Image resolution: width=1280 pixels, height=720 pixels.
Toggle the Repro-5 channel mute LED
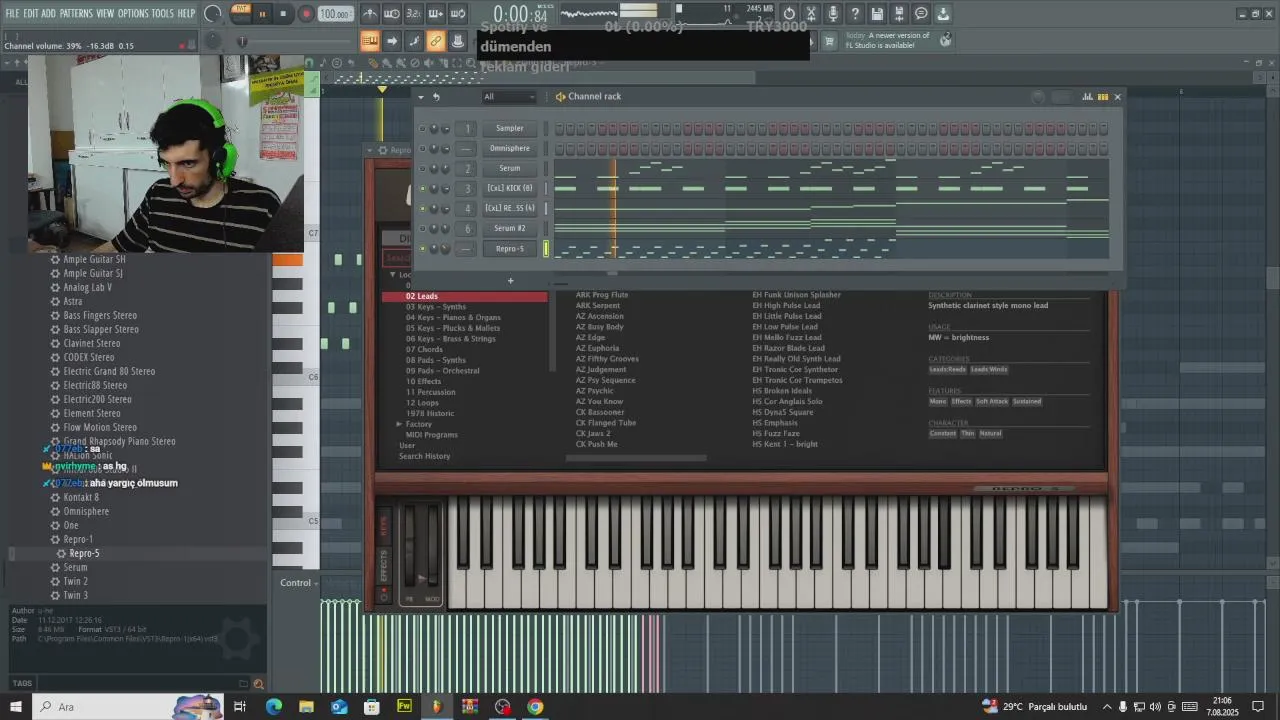pos(422,249)
